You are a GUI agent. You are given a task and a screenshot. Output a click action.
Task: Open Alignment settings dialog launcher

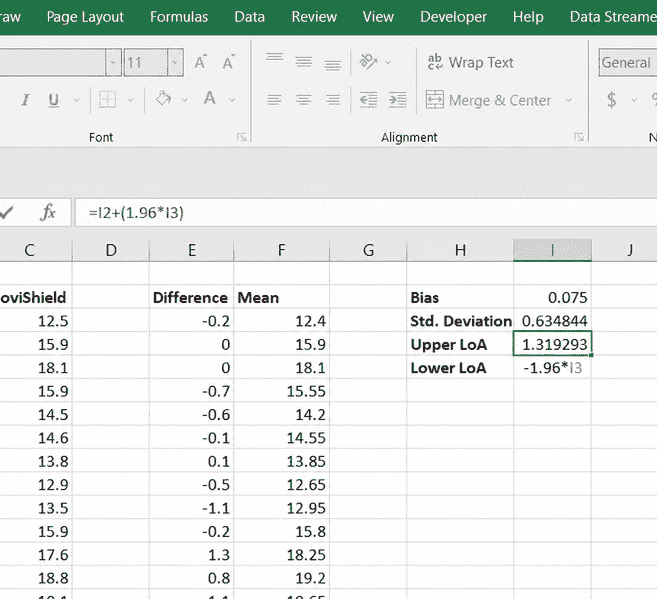click(579, 137)
